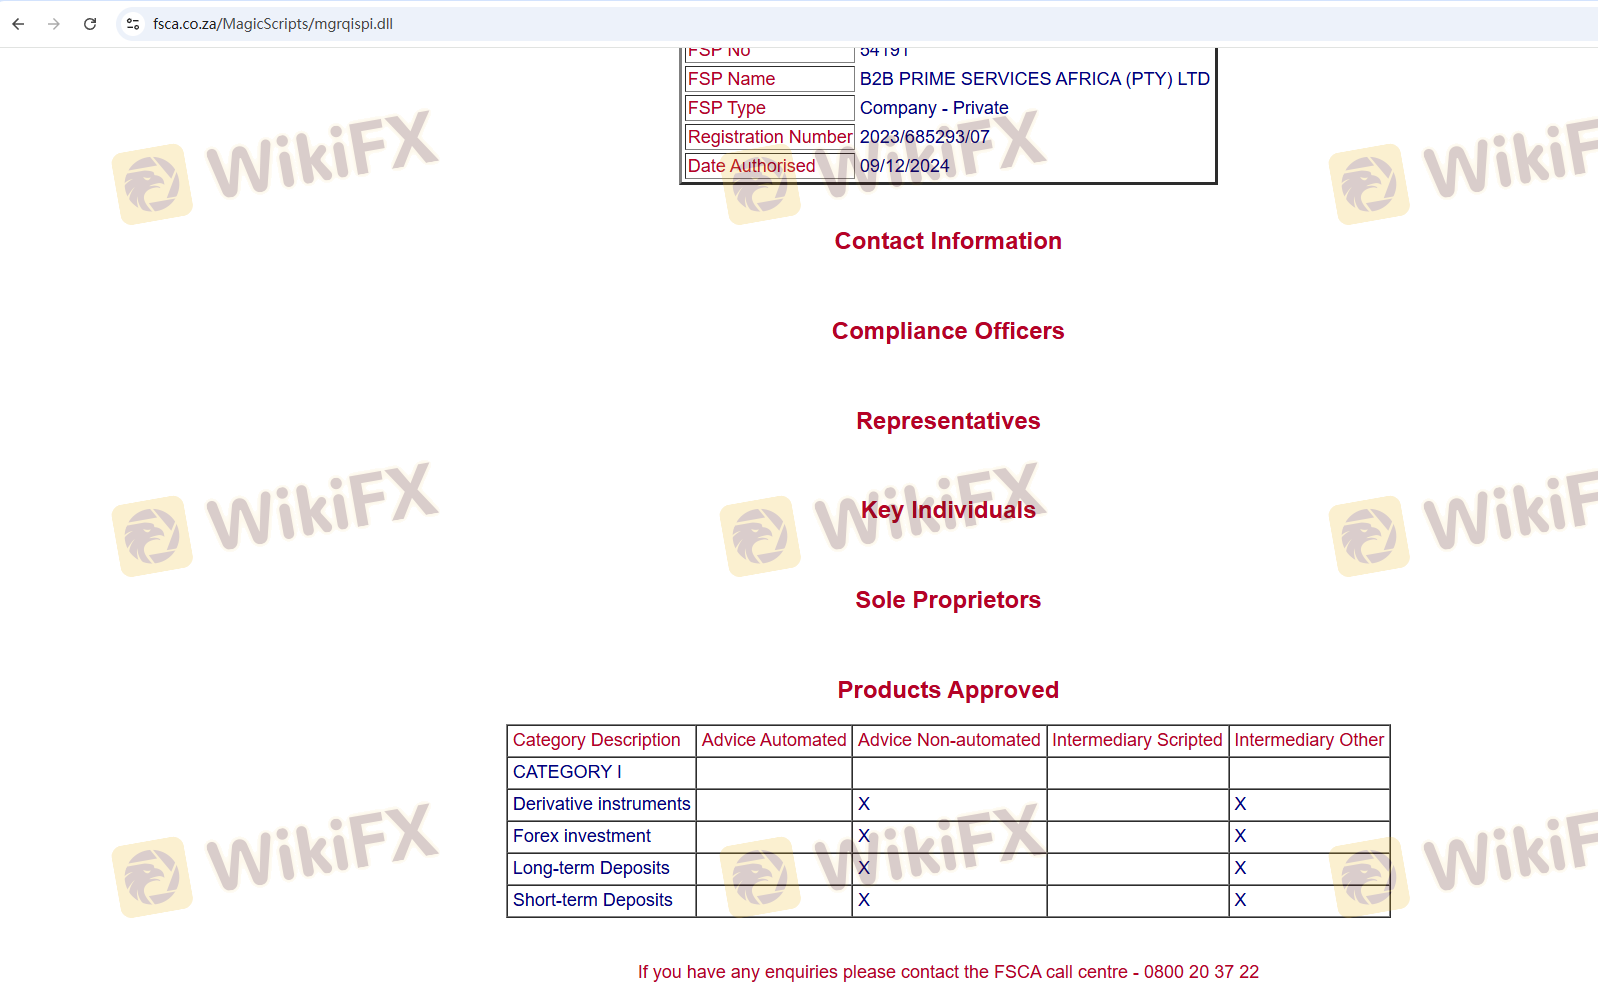This screenshot has height=1001, width=1598.
Task: Click the Contact Information heading
Action: pyautogui.click(x=948, y=241)
